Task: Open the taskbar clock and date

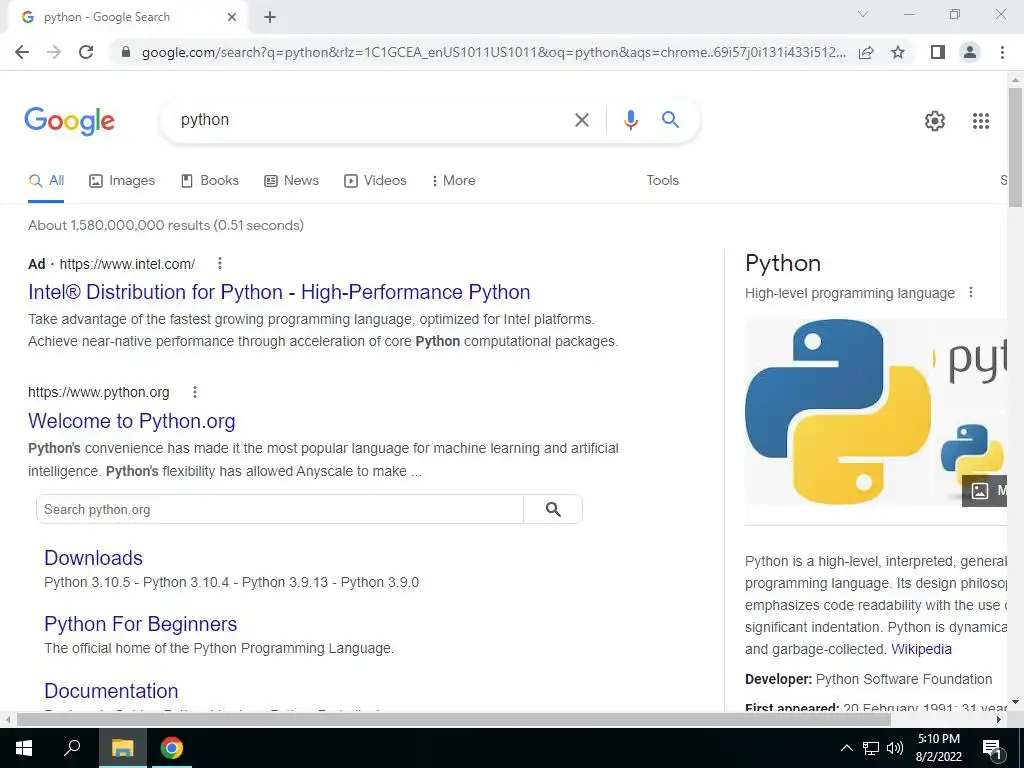Action: (939, 748)
